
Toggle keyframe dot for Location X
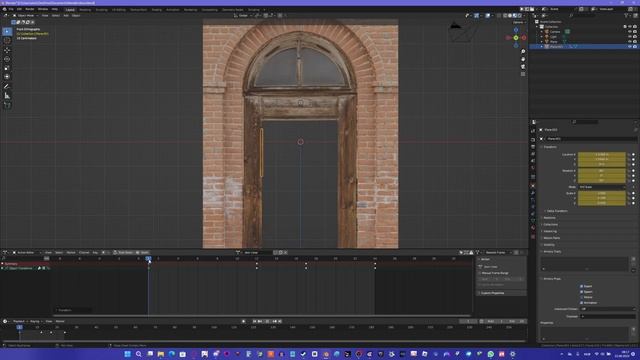[633, 155]
